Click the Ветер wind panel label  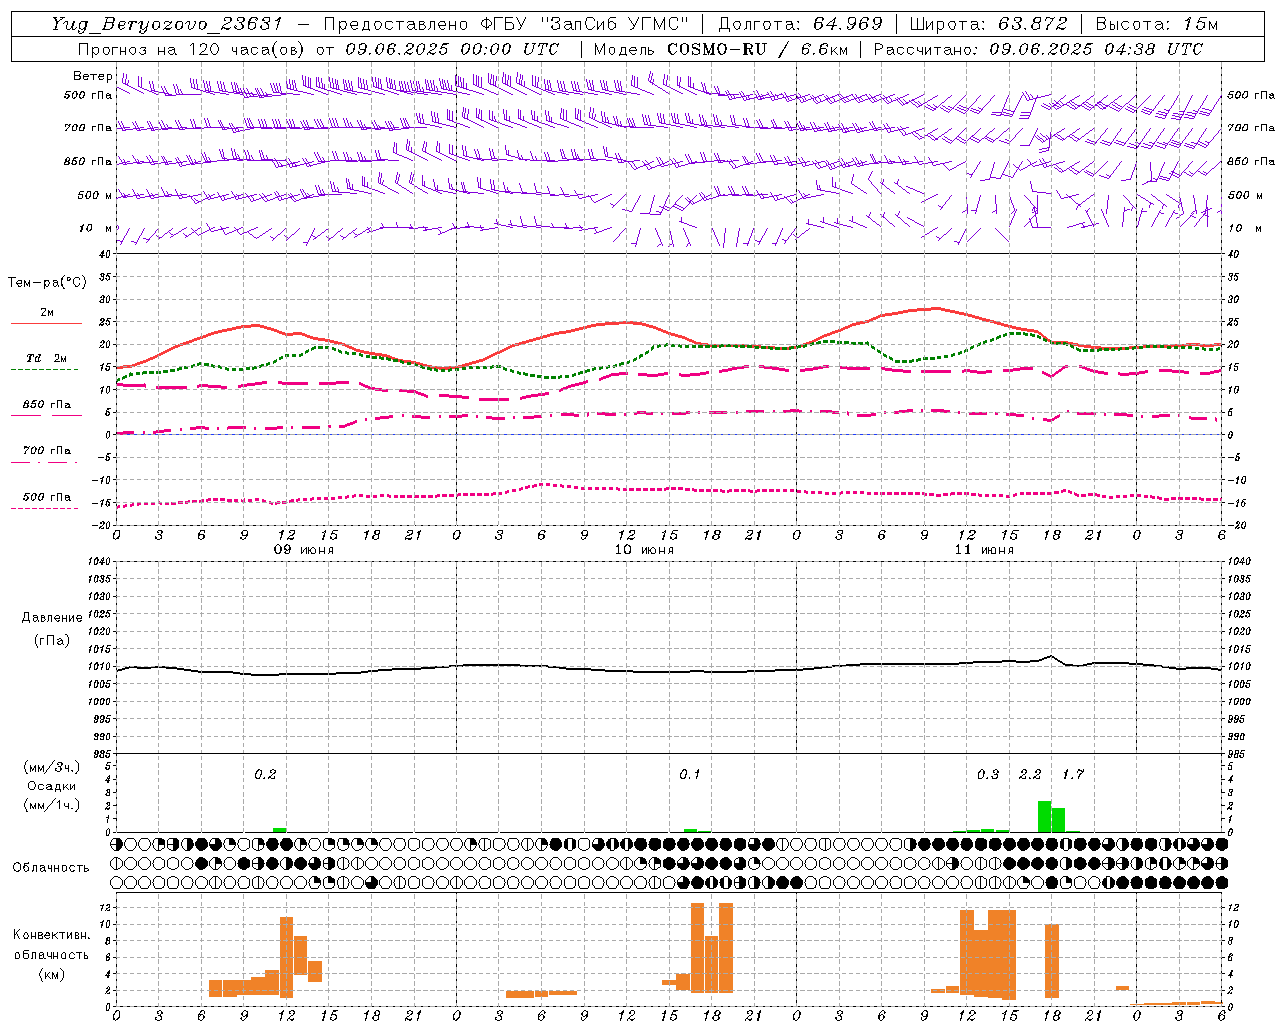[92, 76]
